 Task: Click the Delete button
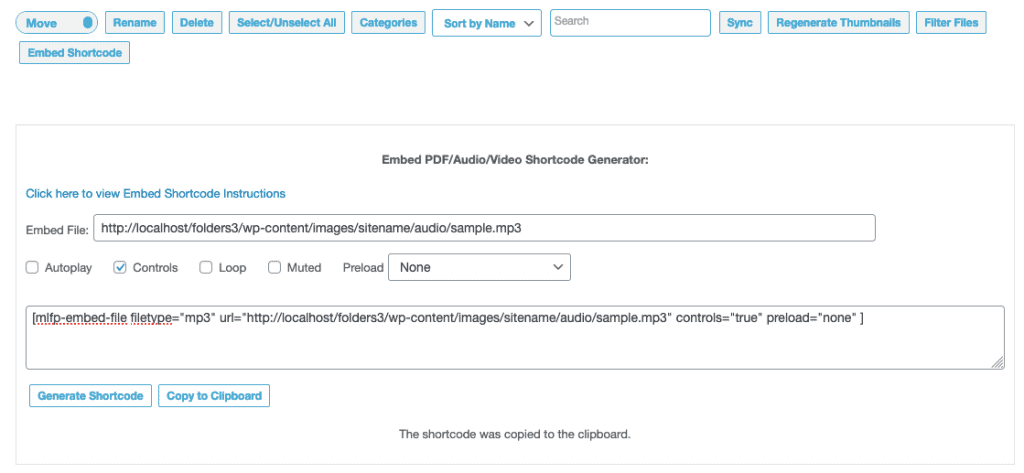197,23
